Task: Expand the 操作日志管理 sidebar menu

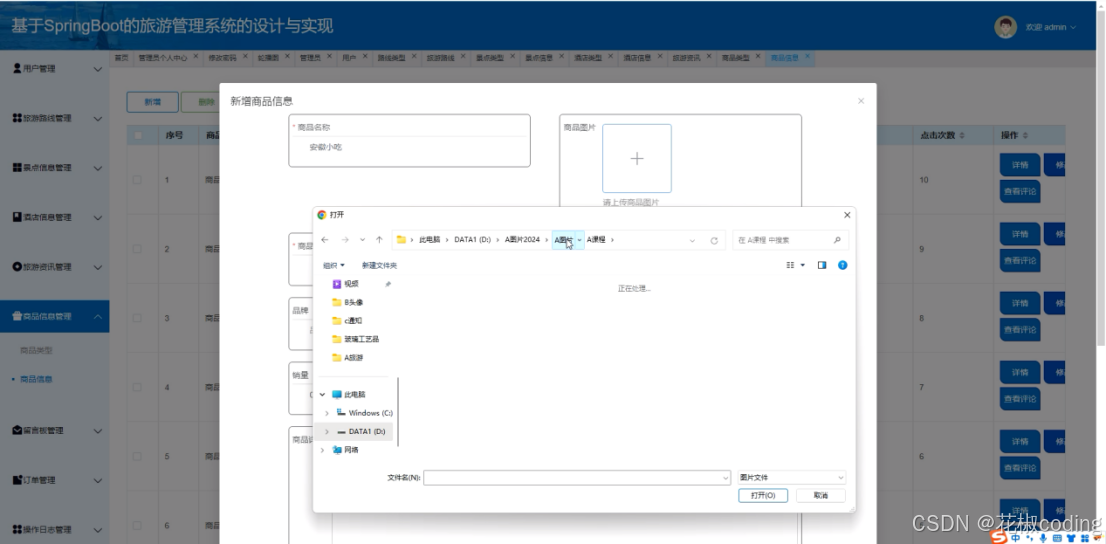Action: pos(54,529)
